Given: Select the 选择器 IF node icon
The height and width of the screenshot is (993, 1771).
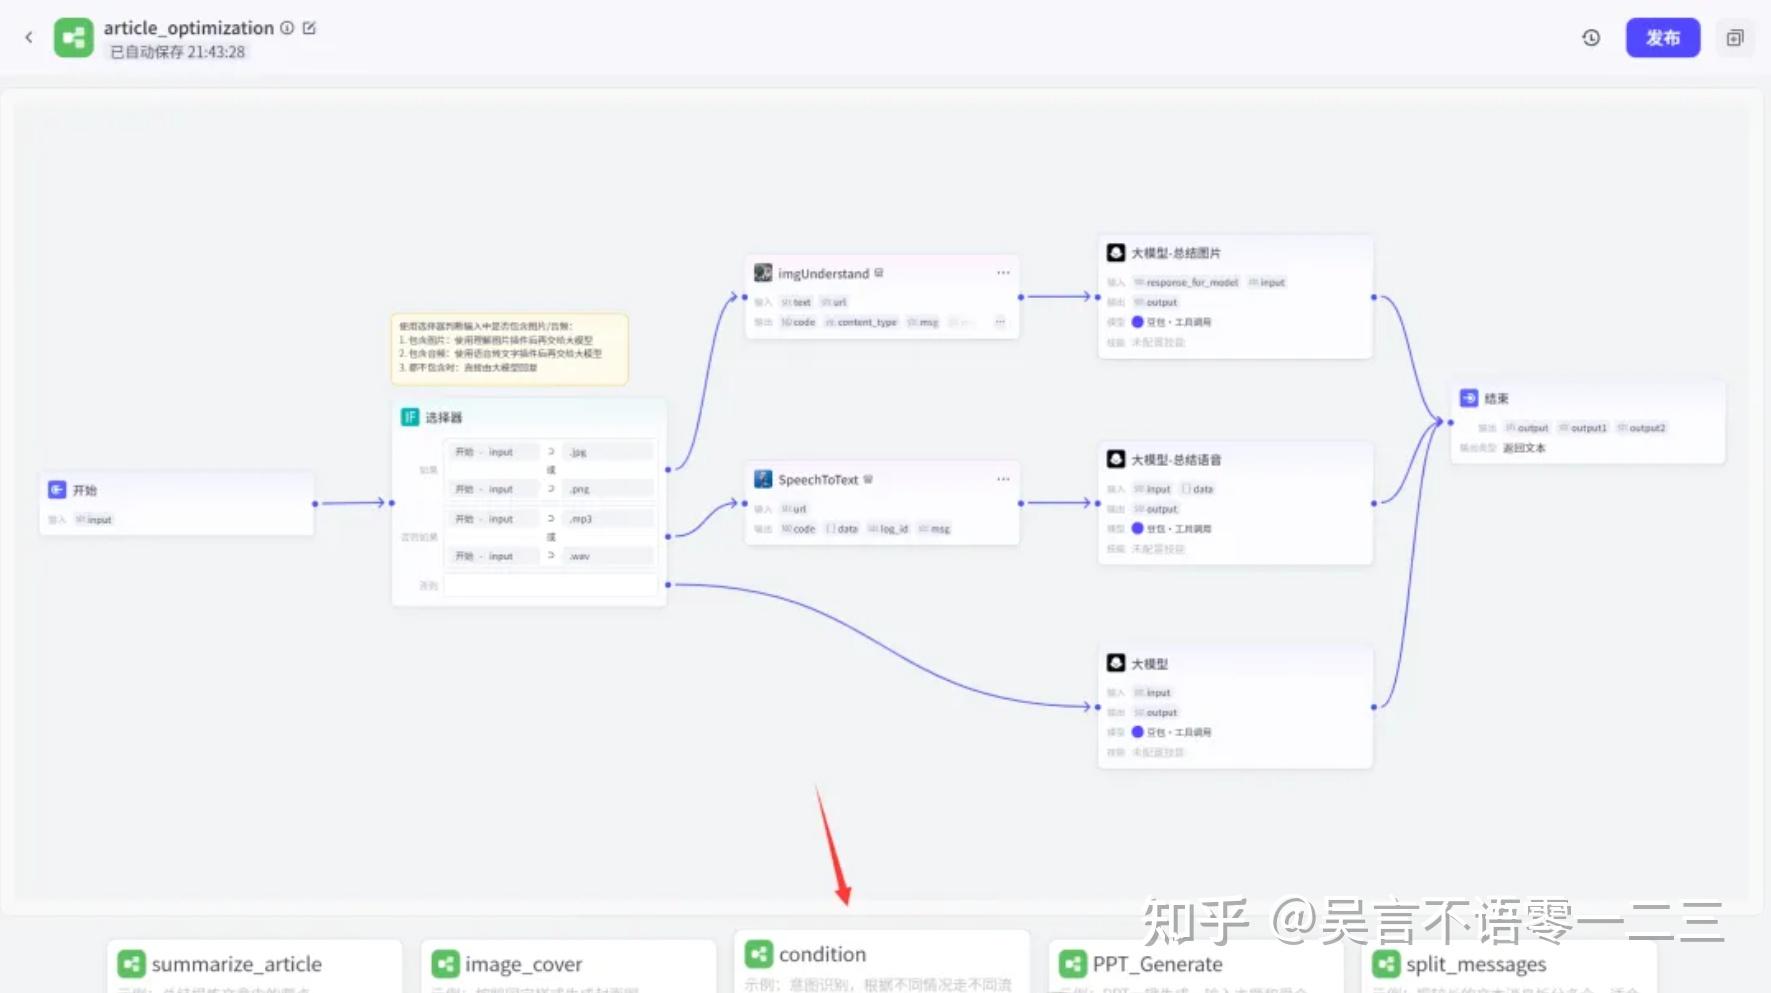Looking at the screenshot, I should tap(410, 417).
